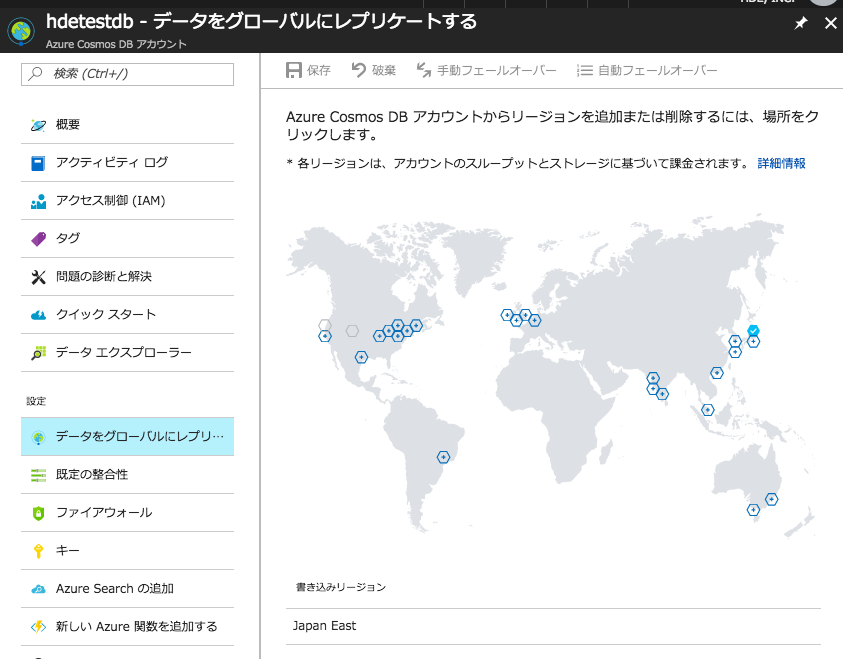Open the タグ menu item

[x=127, y=238]
